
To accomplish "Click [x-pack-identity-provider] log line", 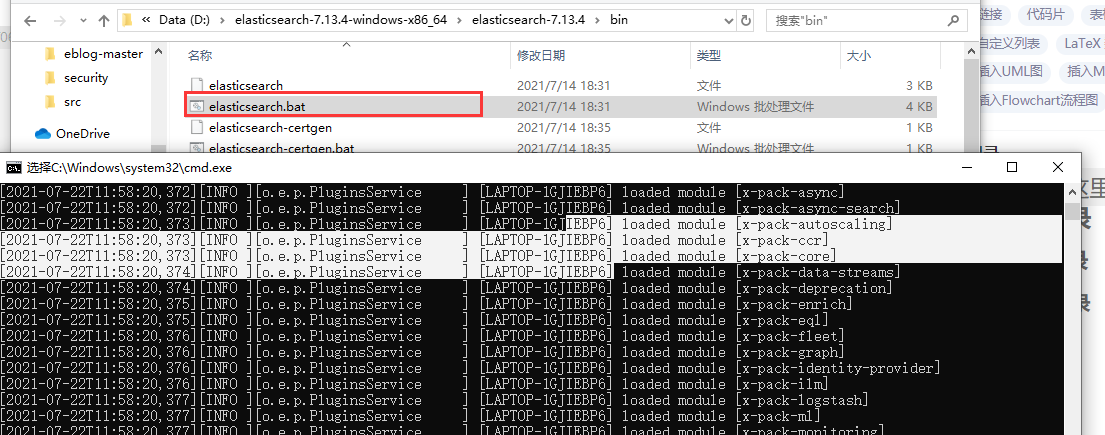I will [839, 368].
